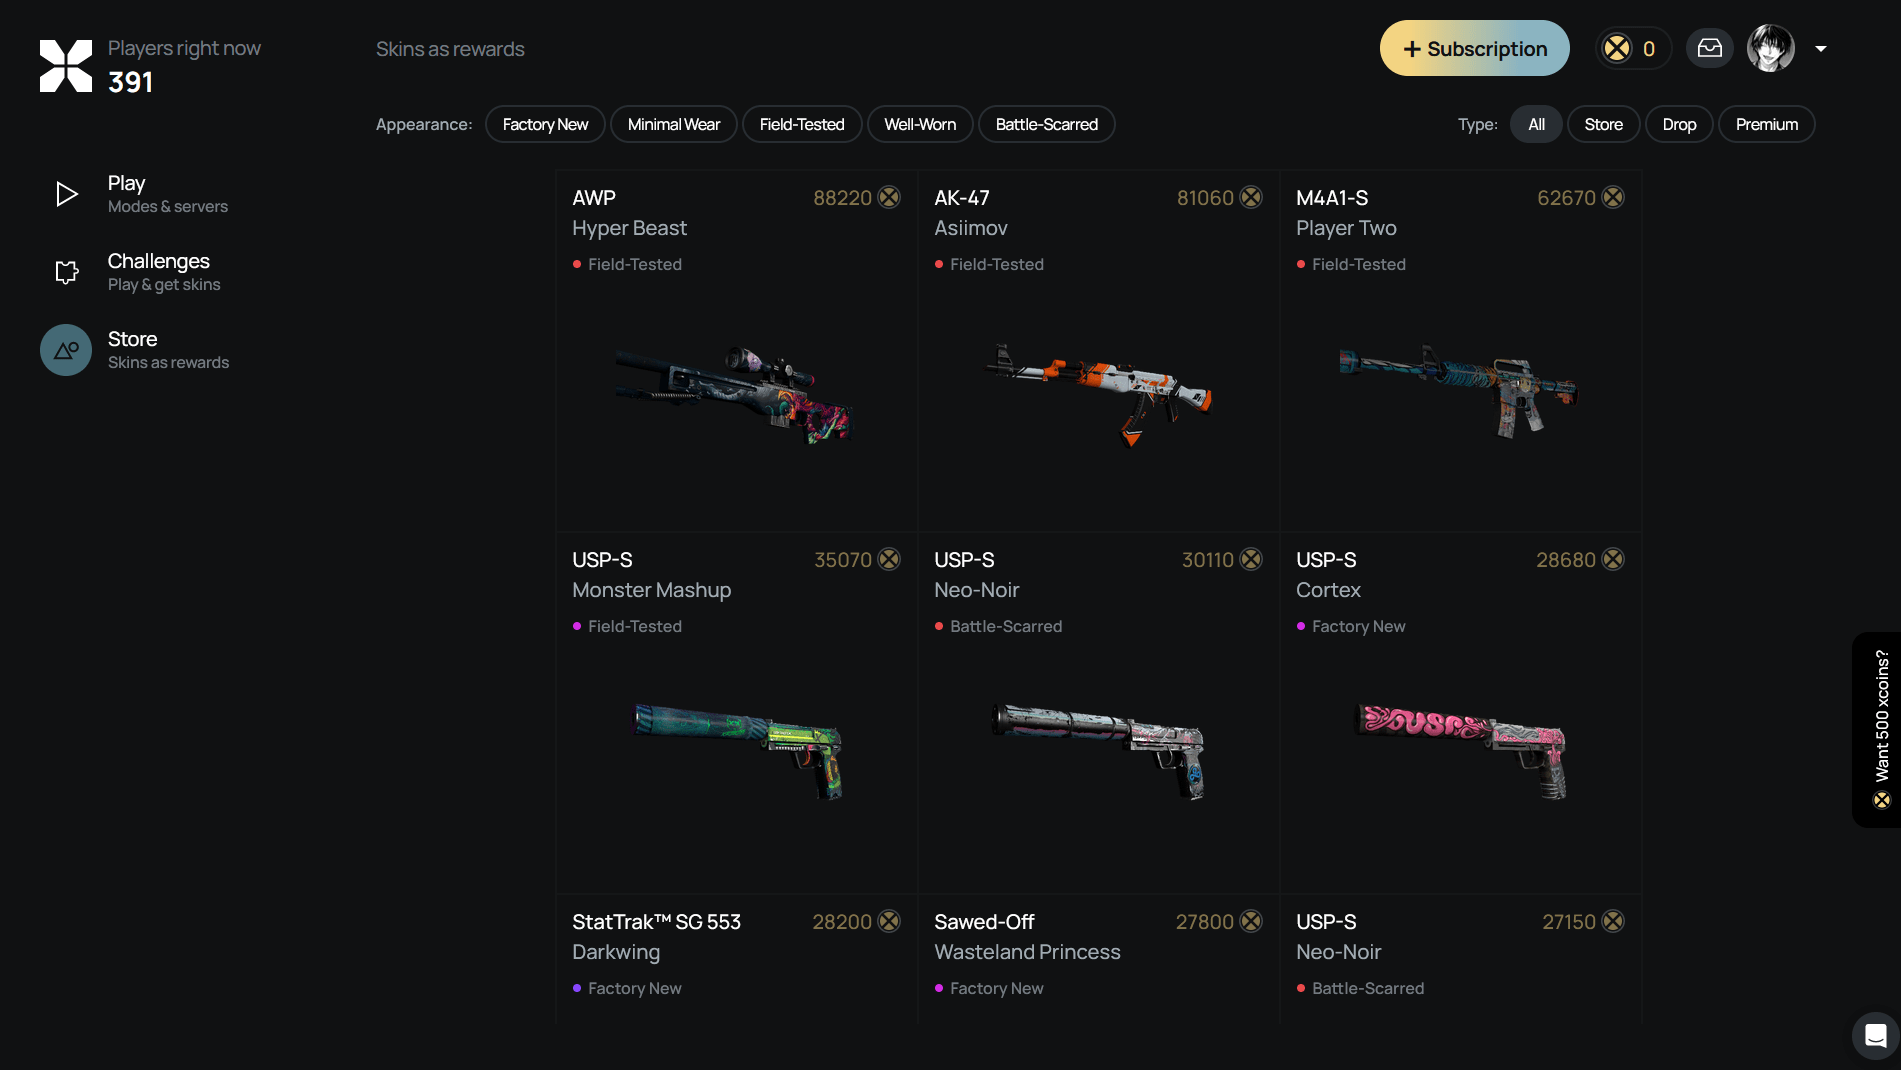Screen dimensions: 1901x1070
Task: Open the chat support bubble icon
Action: (1876, 1035)
